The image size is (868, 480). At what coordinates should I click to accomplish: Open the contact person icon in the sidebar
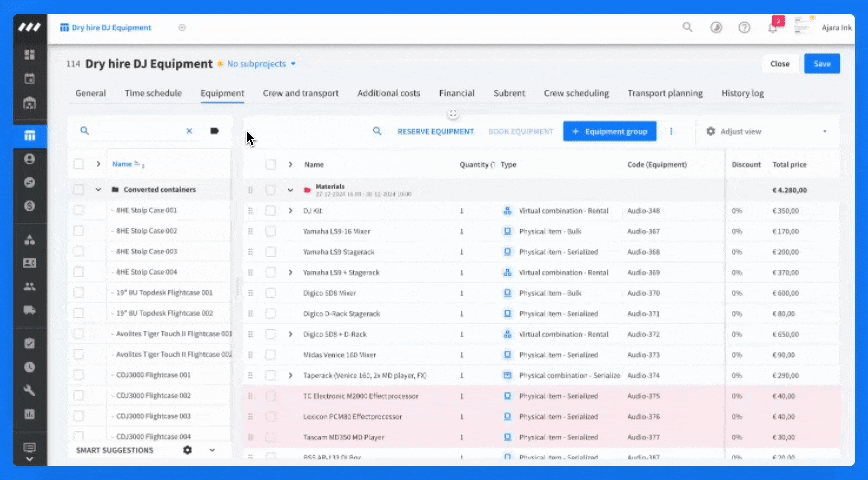pyautogui.click(x=30, y=159)
